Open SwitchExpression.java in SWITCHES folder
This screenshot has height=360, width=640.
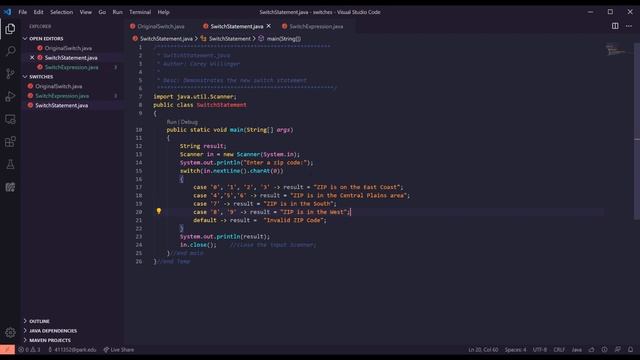pyautogui.click(x=62, y=96)
